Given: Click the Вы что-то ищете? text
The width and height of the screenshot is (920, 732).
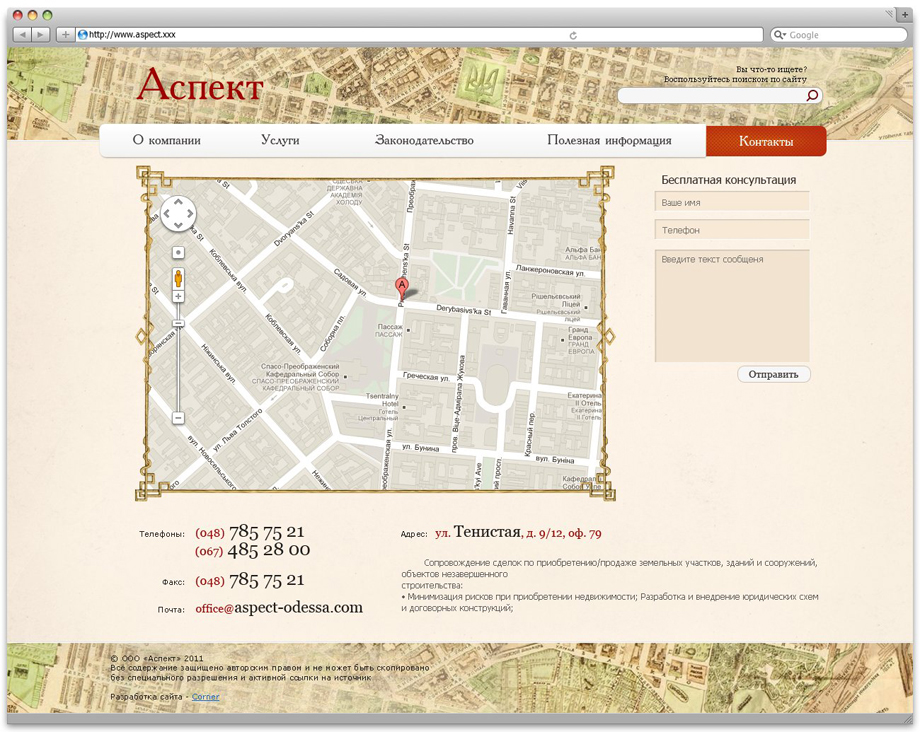Looking at the screenshot, I should tap(771, 69).
